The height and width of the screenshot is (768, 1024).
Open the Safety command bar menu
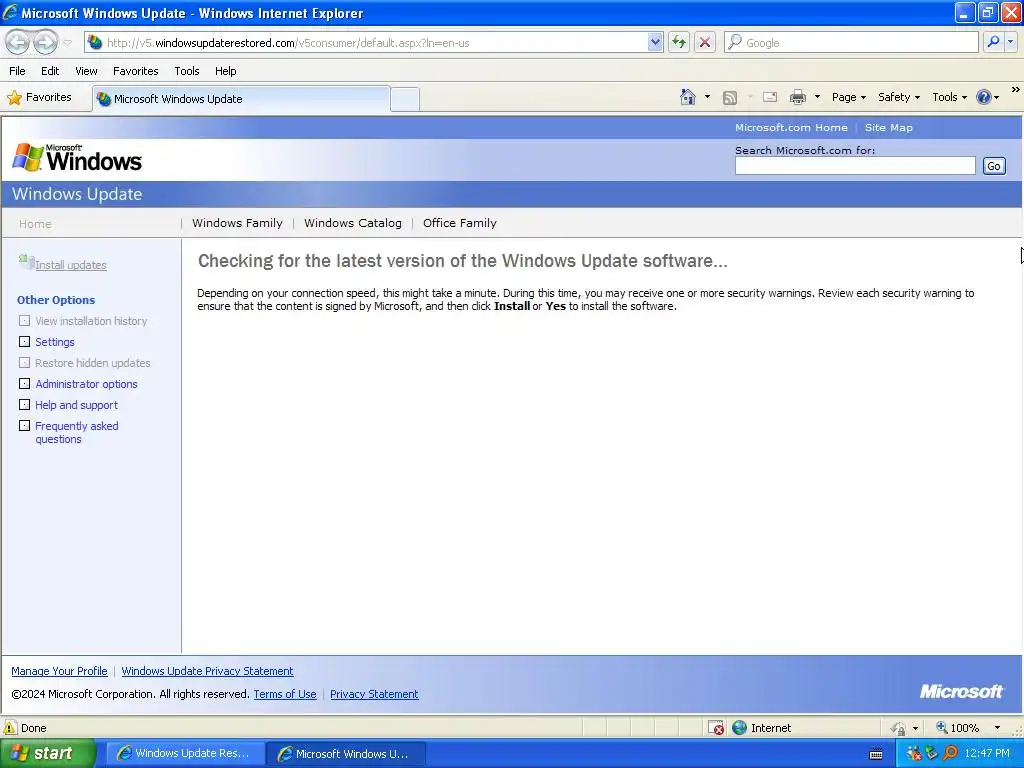click(899, 97)
